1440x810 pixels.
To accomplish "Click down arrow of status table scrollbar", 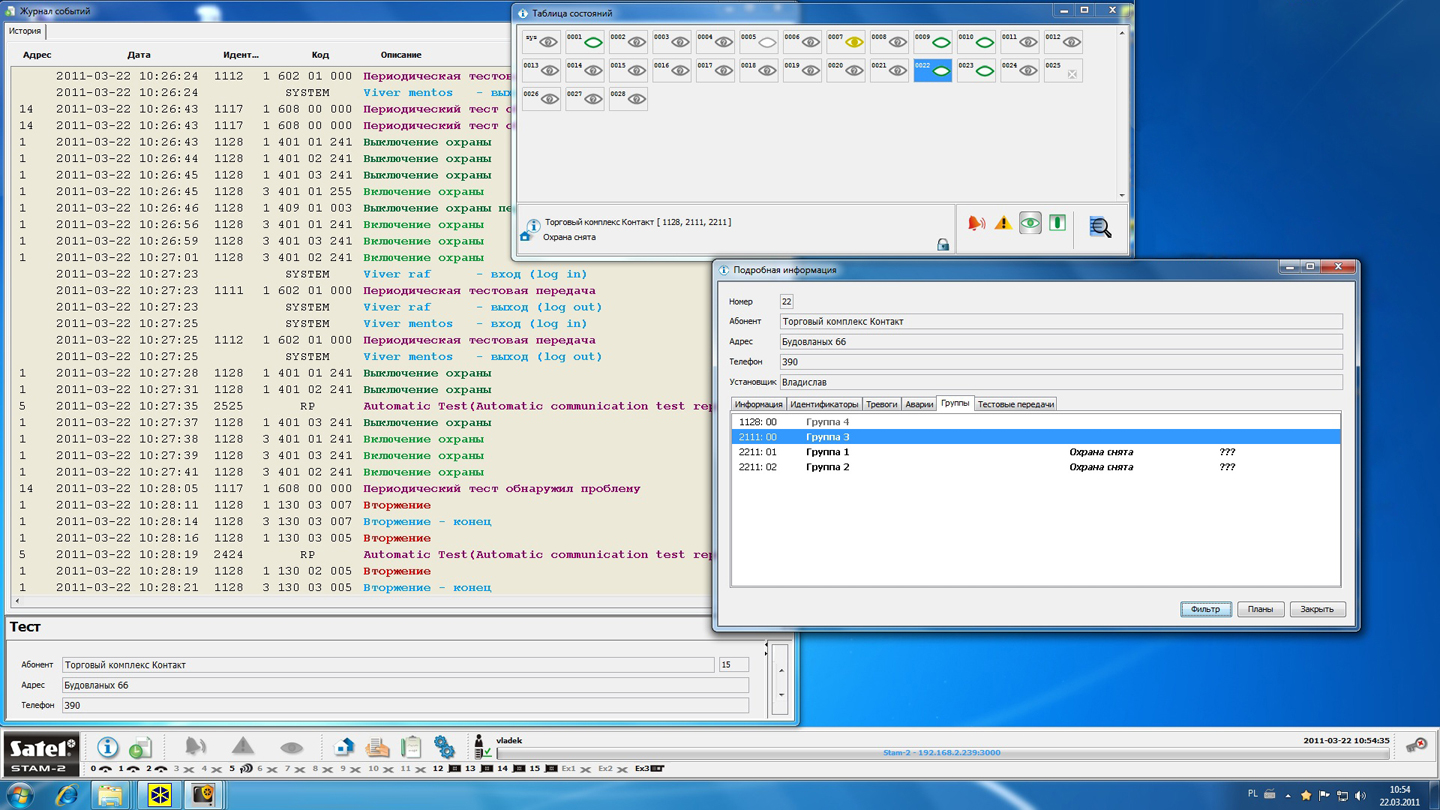I will (x=1121, y=196).
